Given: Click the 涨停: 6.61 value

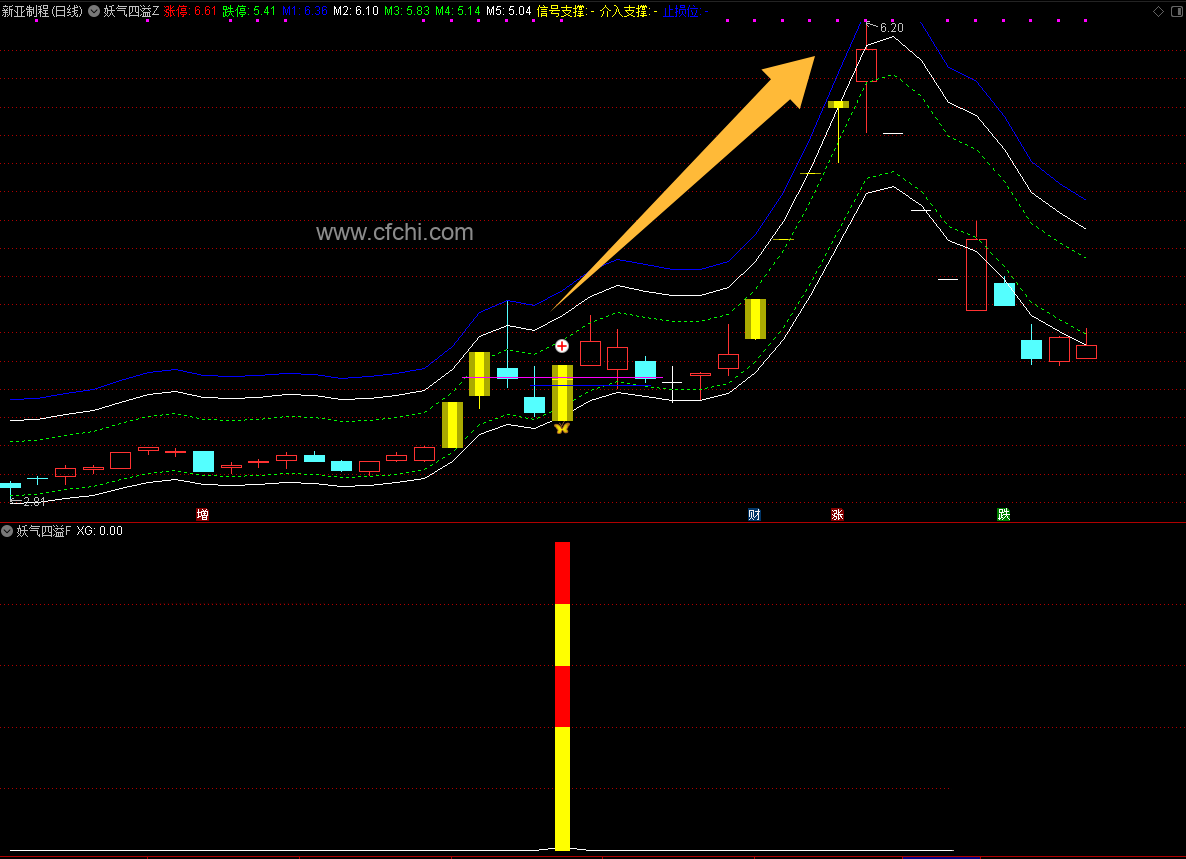Looking at the screenshot, I should [x=190, y=11].
